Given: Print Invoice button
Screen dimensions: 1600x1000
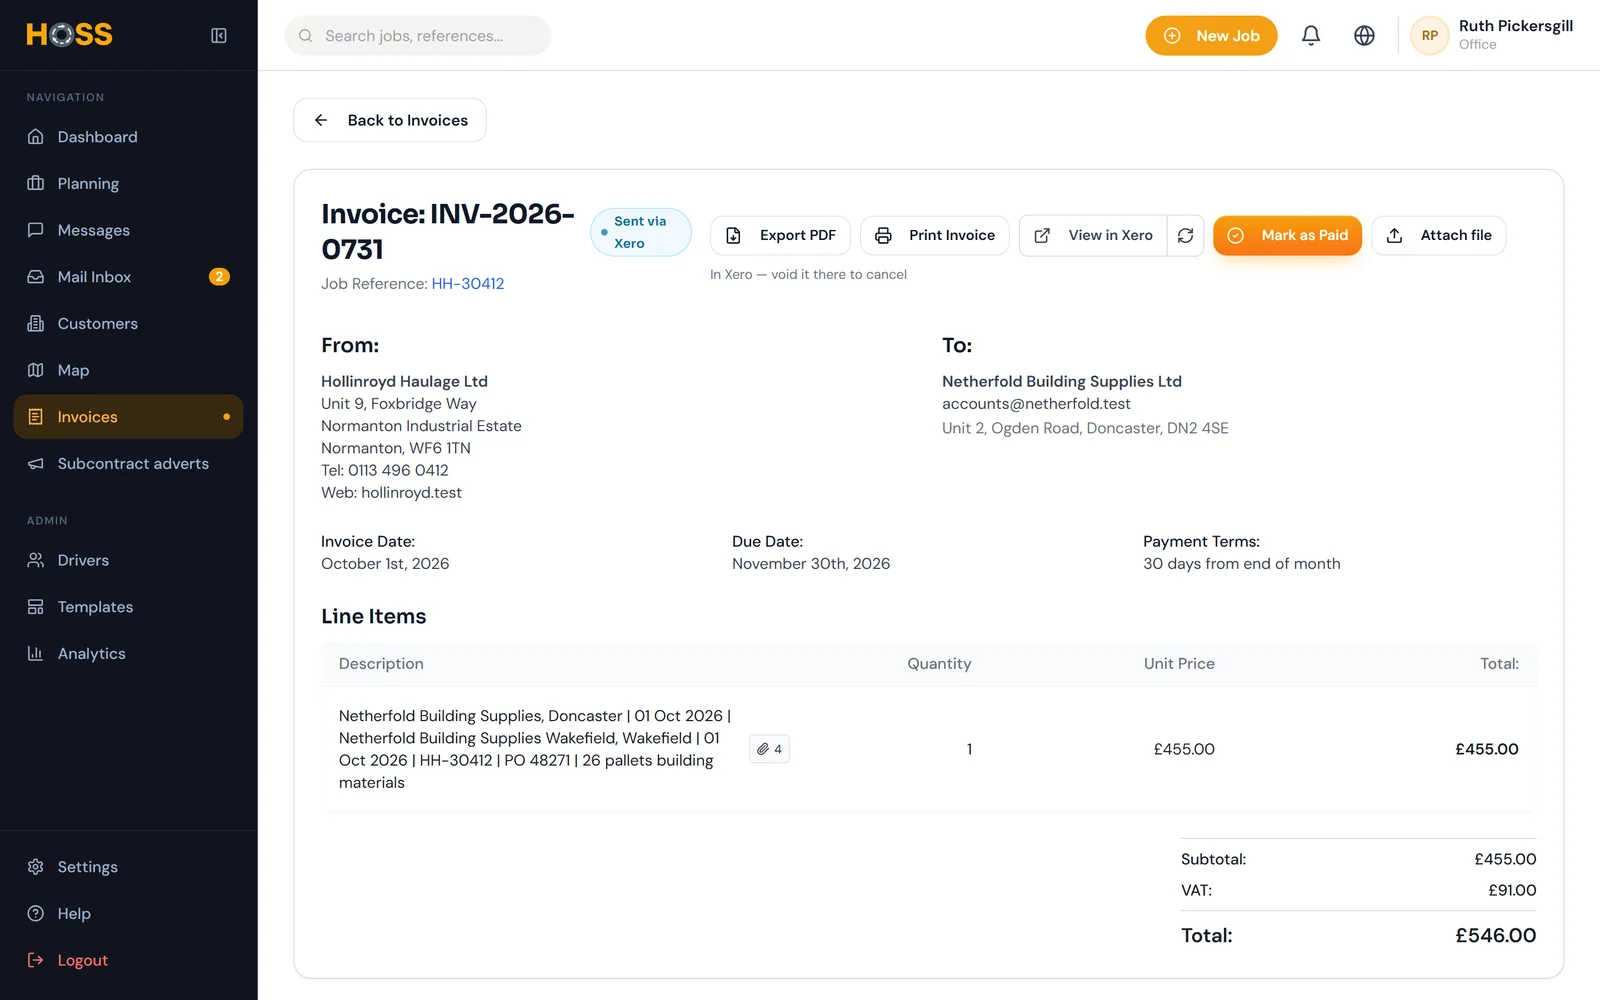Looking at the screenshot, I should tap(934, 236).
